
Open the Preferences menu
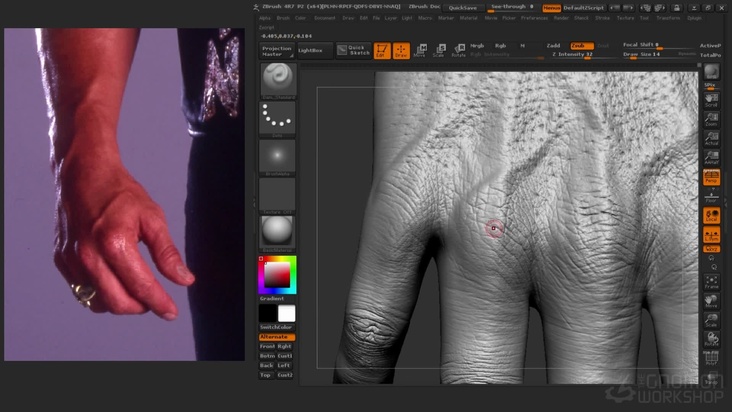534,18
